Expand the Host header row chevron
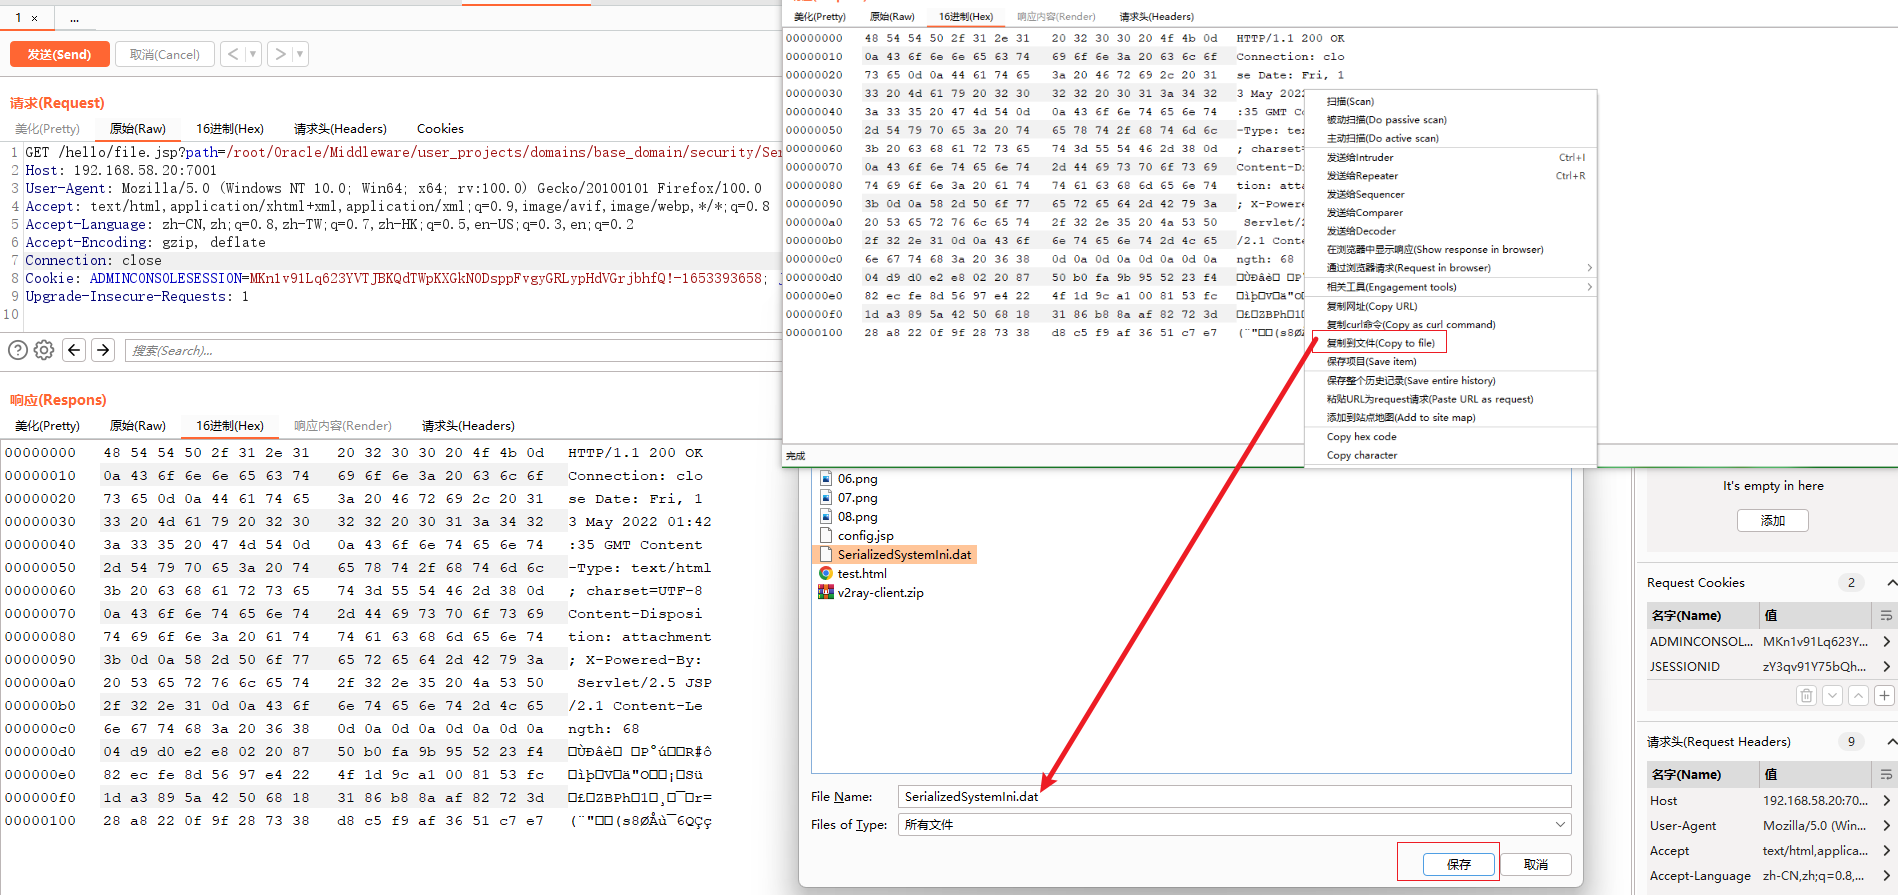Viewport: 1898px width, 895px height. (1886, 800)
